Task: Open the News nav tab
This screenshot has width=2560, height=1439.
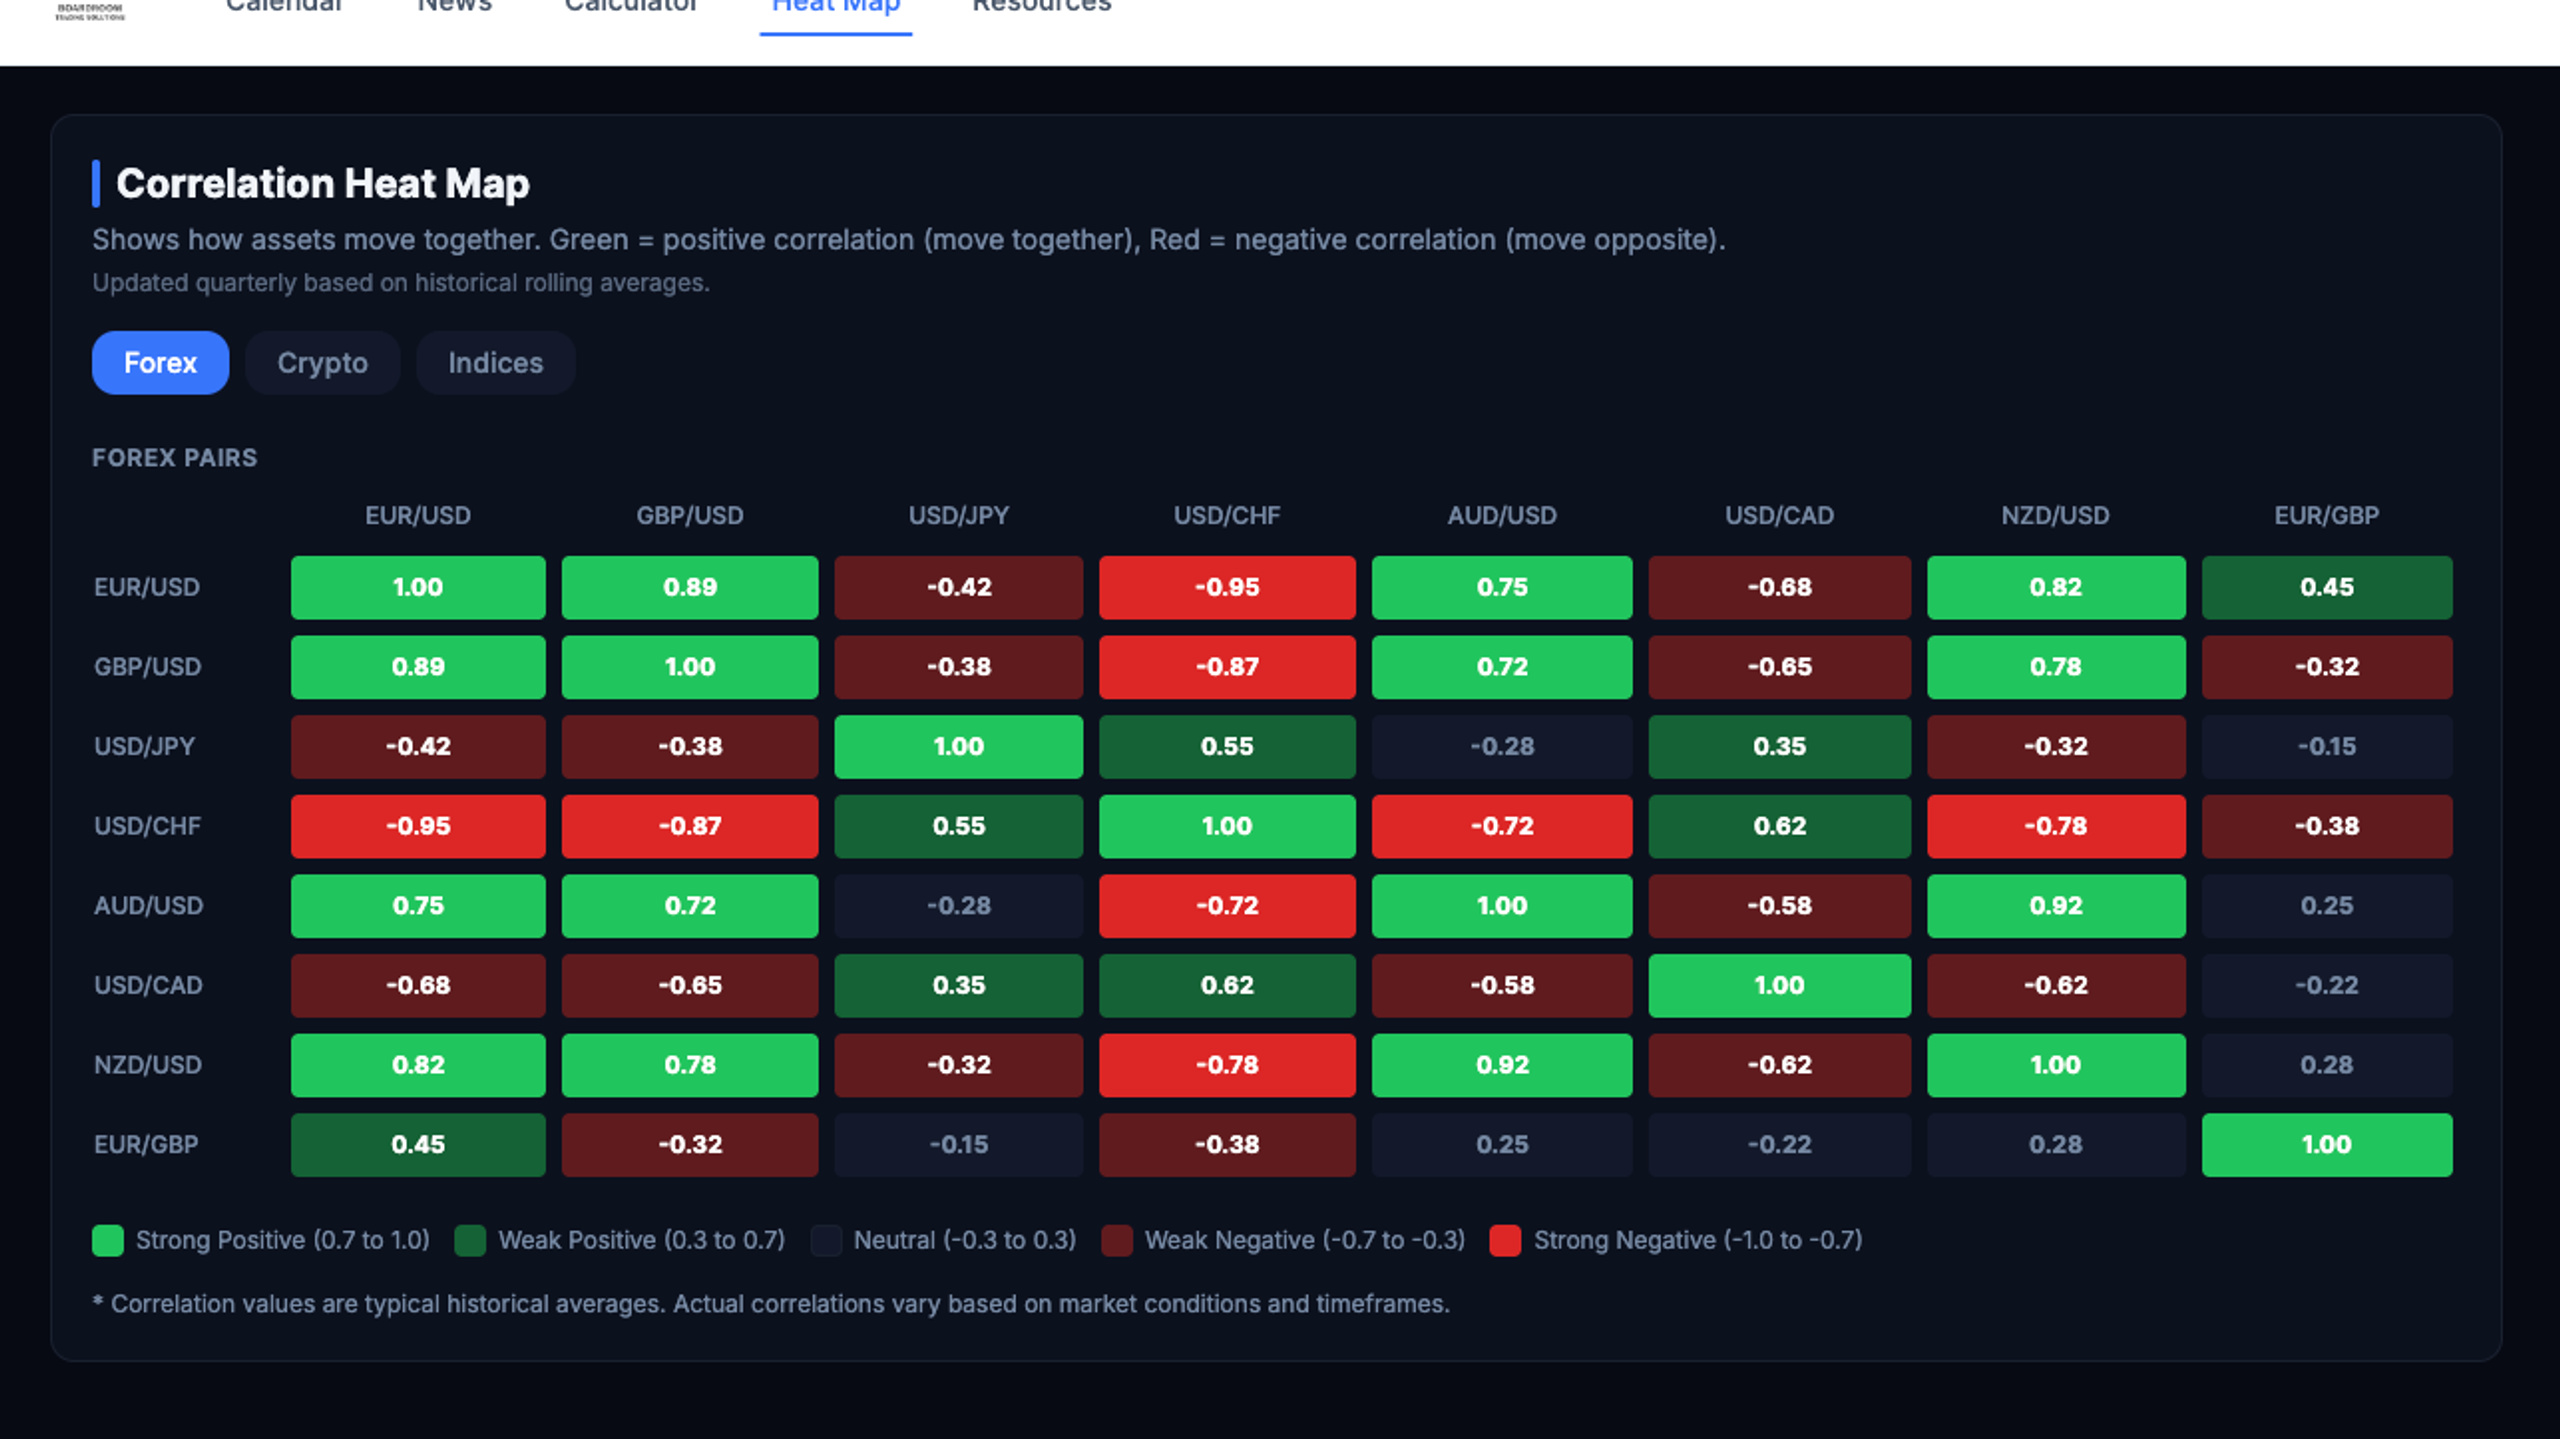Action: point(455,6)
